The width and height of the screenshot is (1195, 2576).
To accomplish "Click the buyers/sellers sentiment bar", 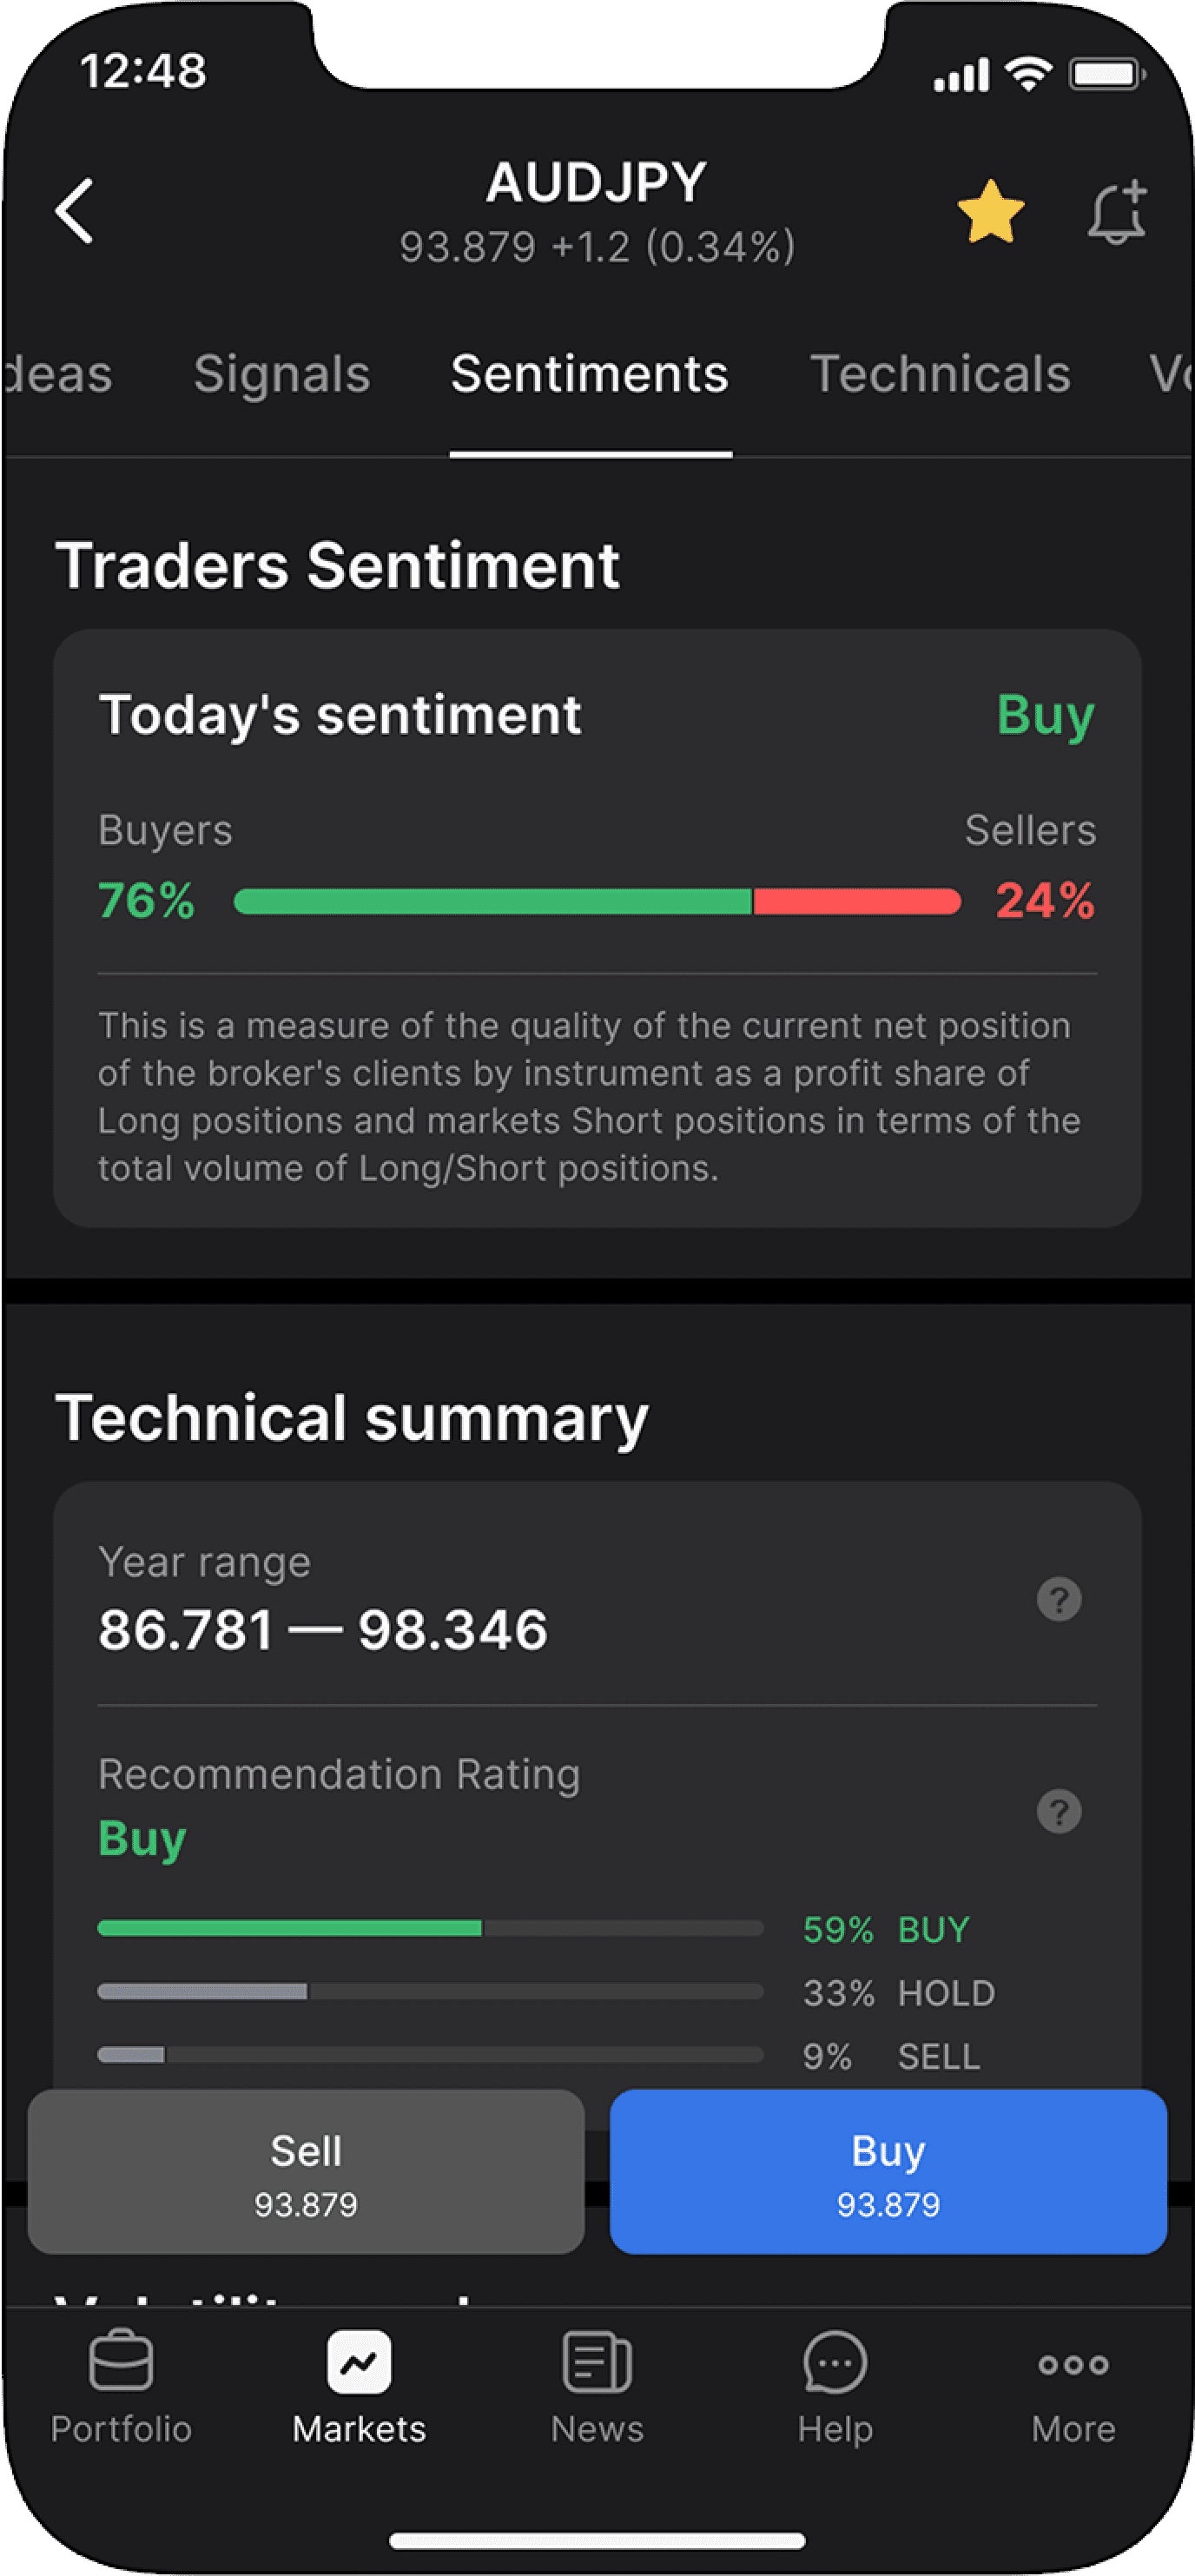I will (x=597, y=901).
